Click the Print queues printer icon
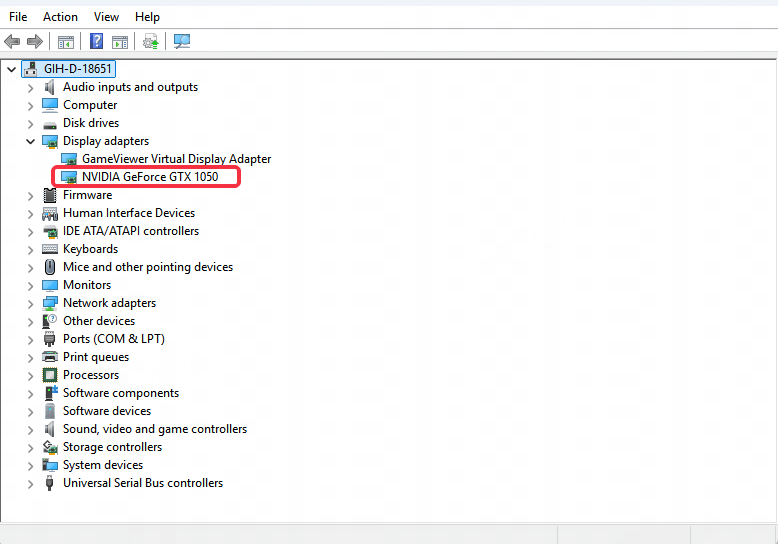Image resolution: width=778 pixels, height=544 pixels. coord(50,357)
